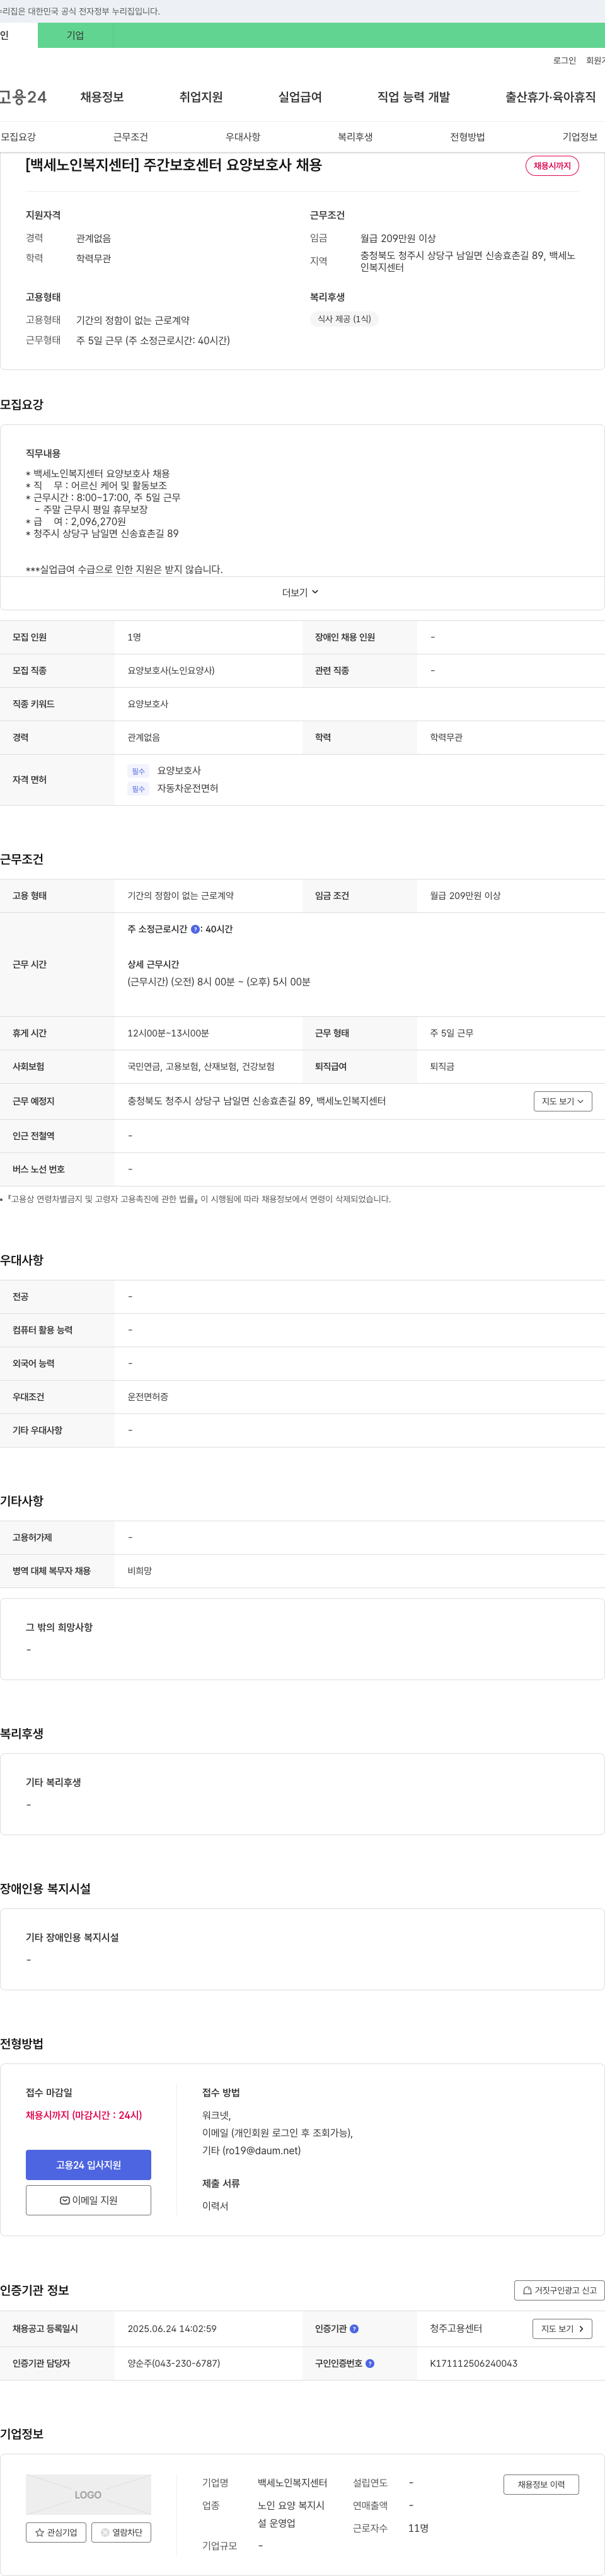
Task: Click the help icon beside 구인인증번호
Action: click(370, 2364)
